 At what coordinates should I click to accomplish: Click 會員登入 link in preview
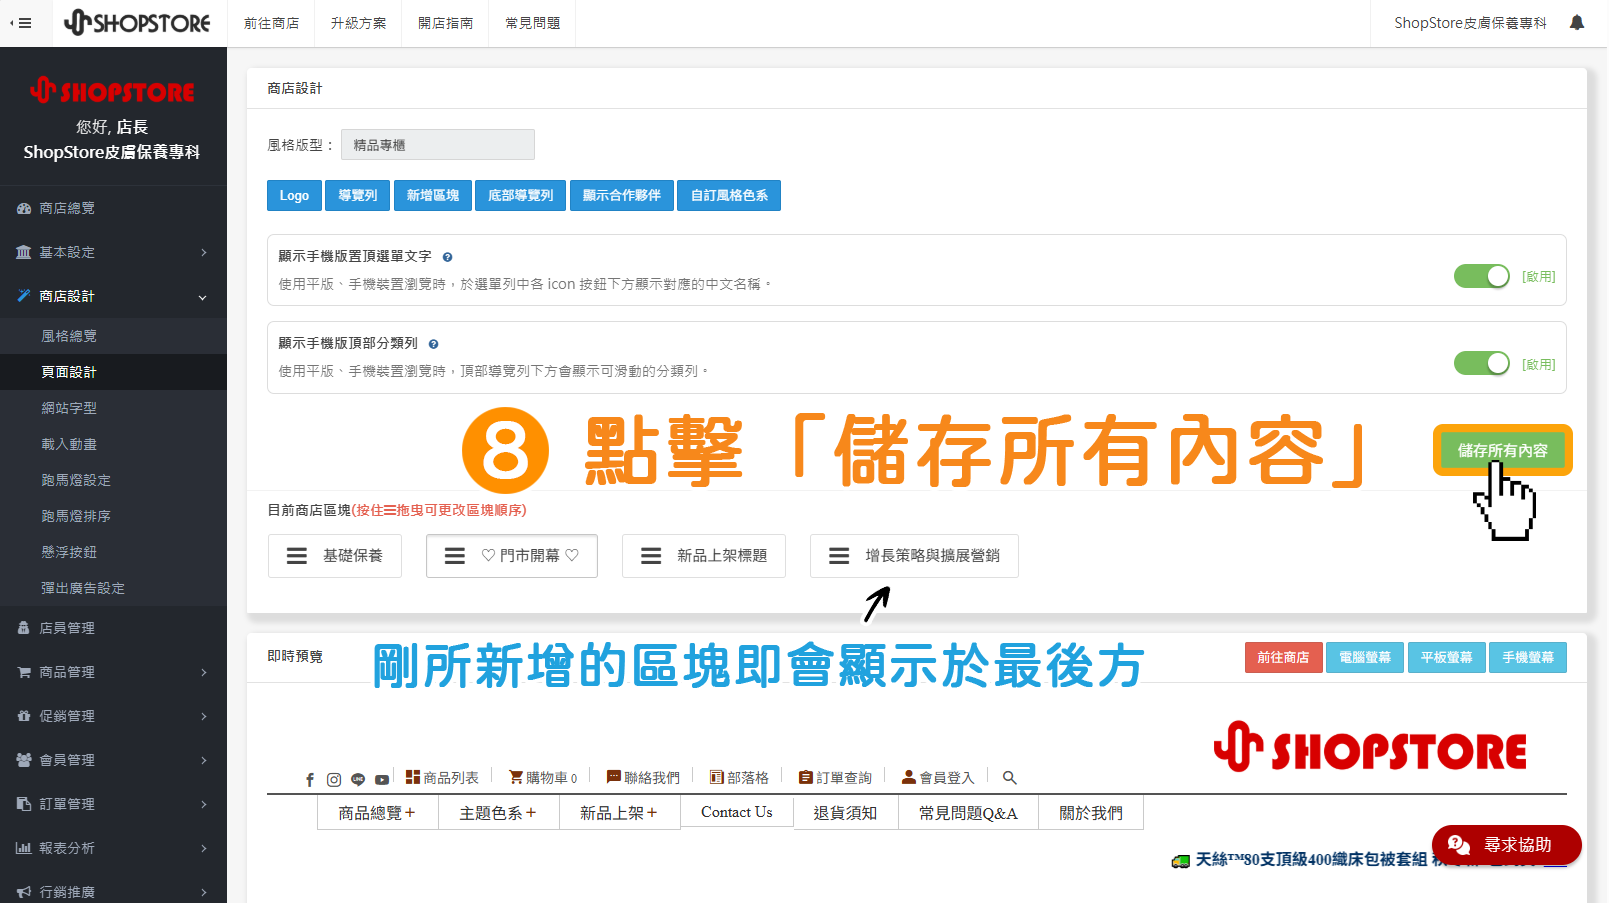click(938, 777)
